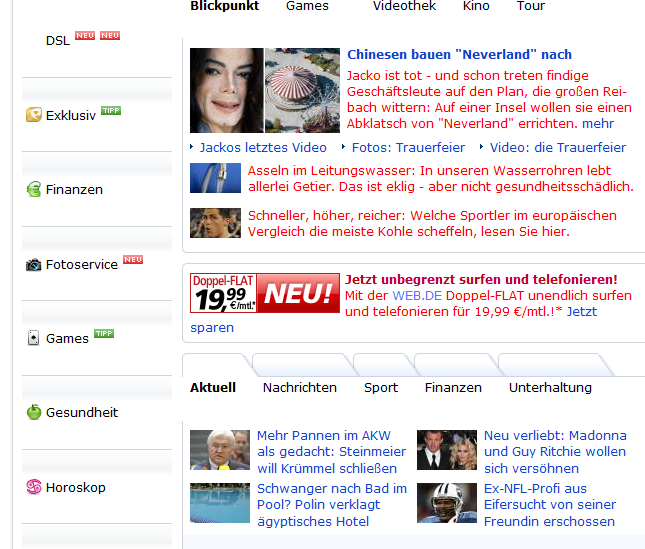
Task: Go to Finanzen in the sidebar
Action: point(74,190)
